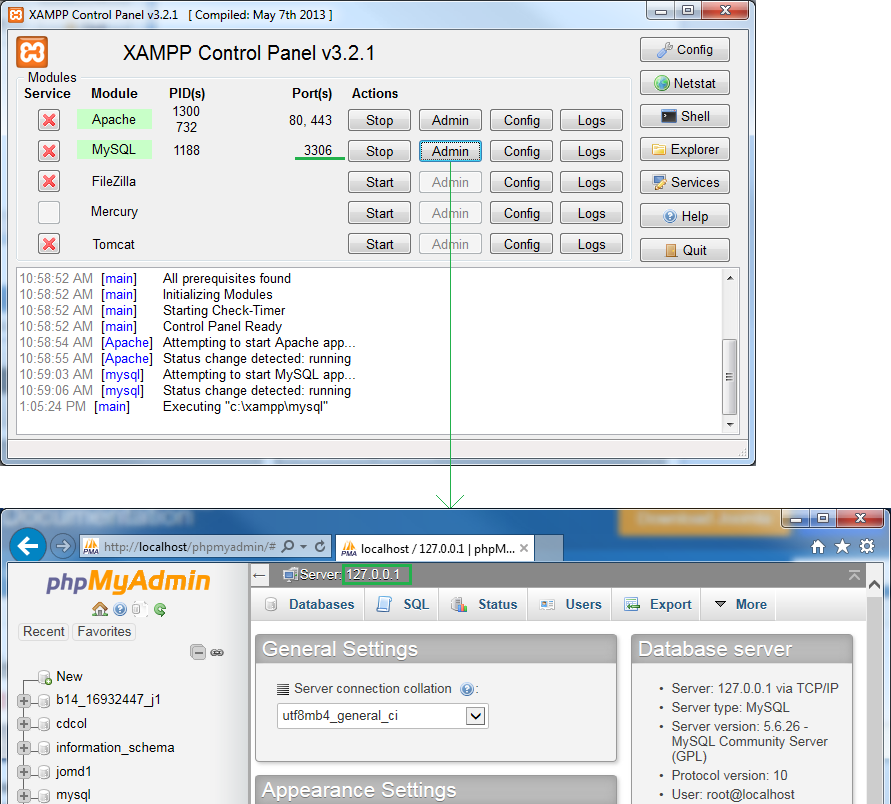Click the collation help question icon
This screenshot has width=891, height=804.
point(466,689)
